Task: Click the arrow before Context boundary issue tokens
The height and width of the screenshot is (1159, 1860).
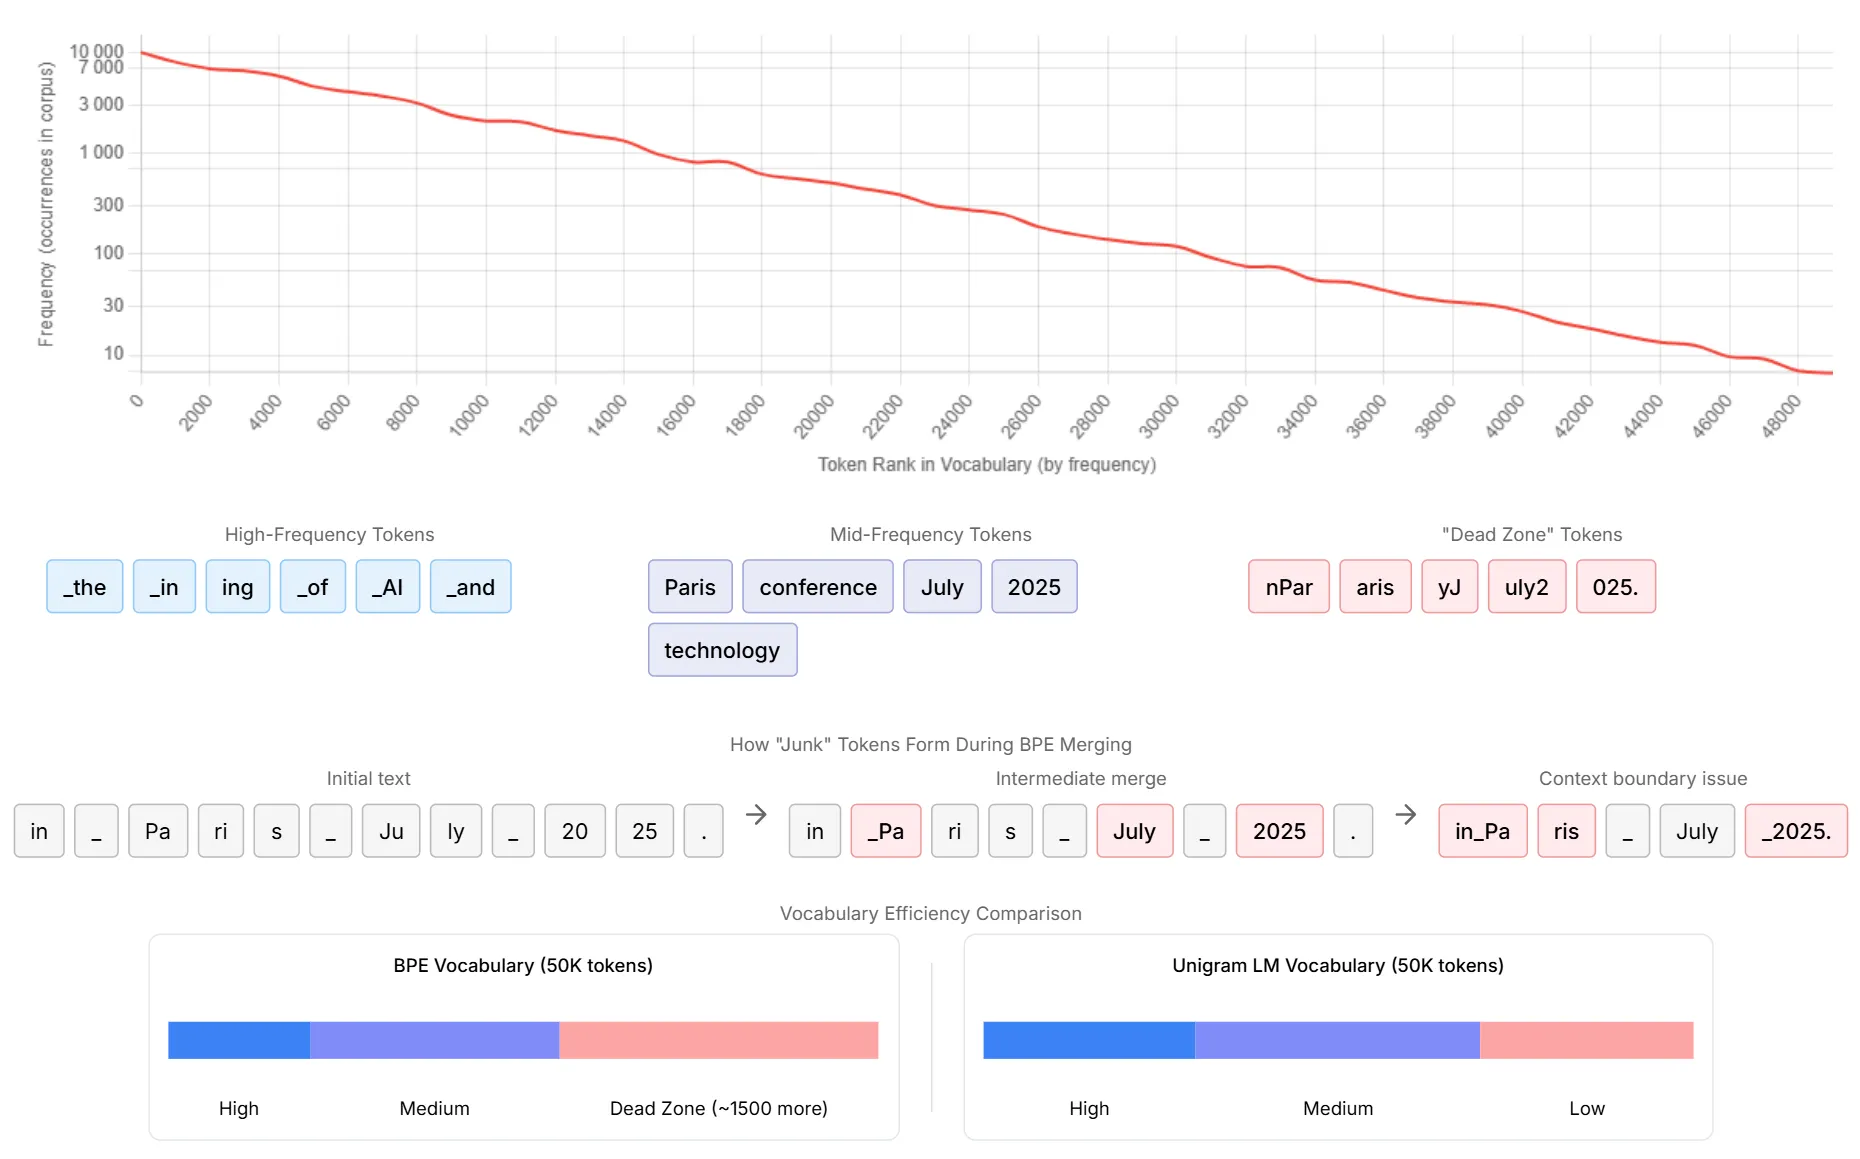Action: pos(1406,815)
